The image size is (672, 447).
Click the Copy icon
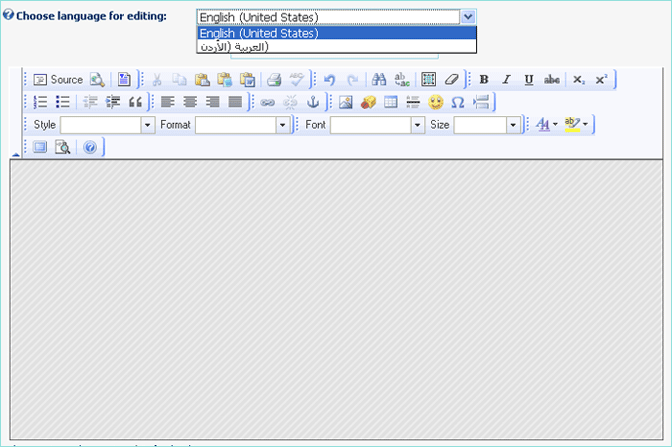pos(179,80)
